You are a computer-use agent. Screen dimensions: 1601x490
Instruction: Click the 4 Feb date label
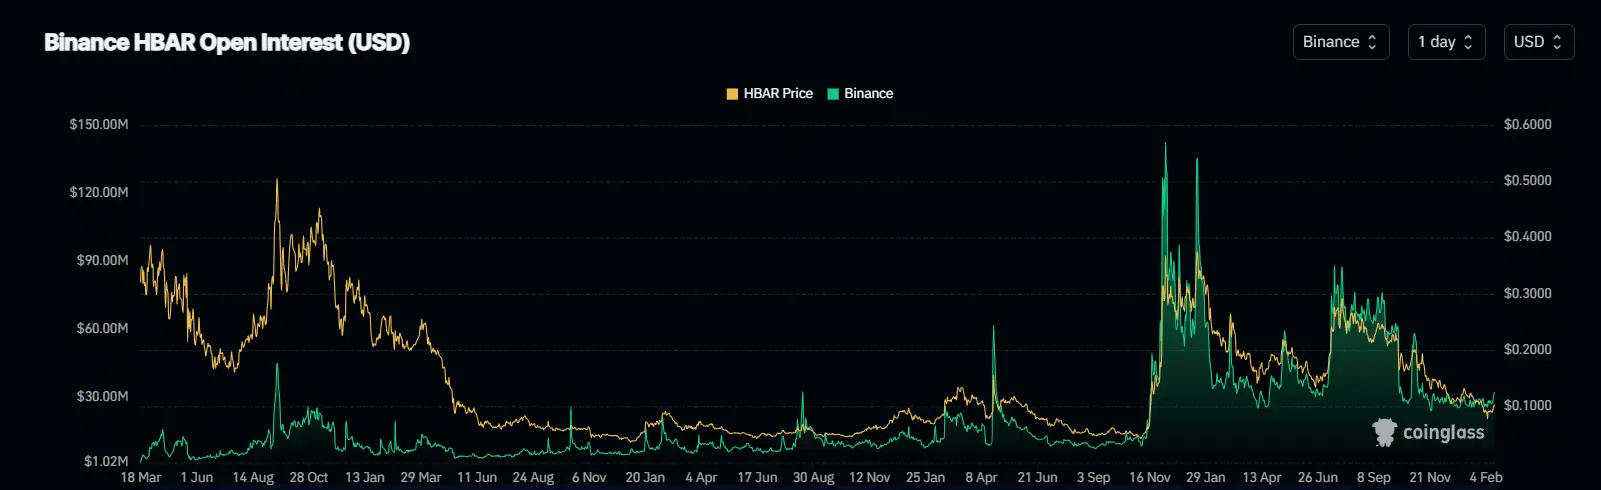tap(1485, 477)
